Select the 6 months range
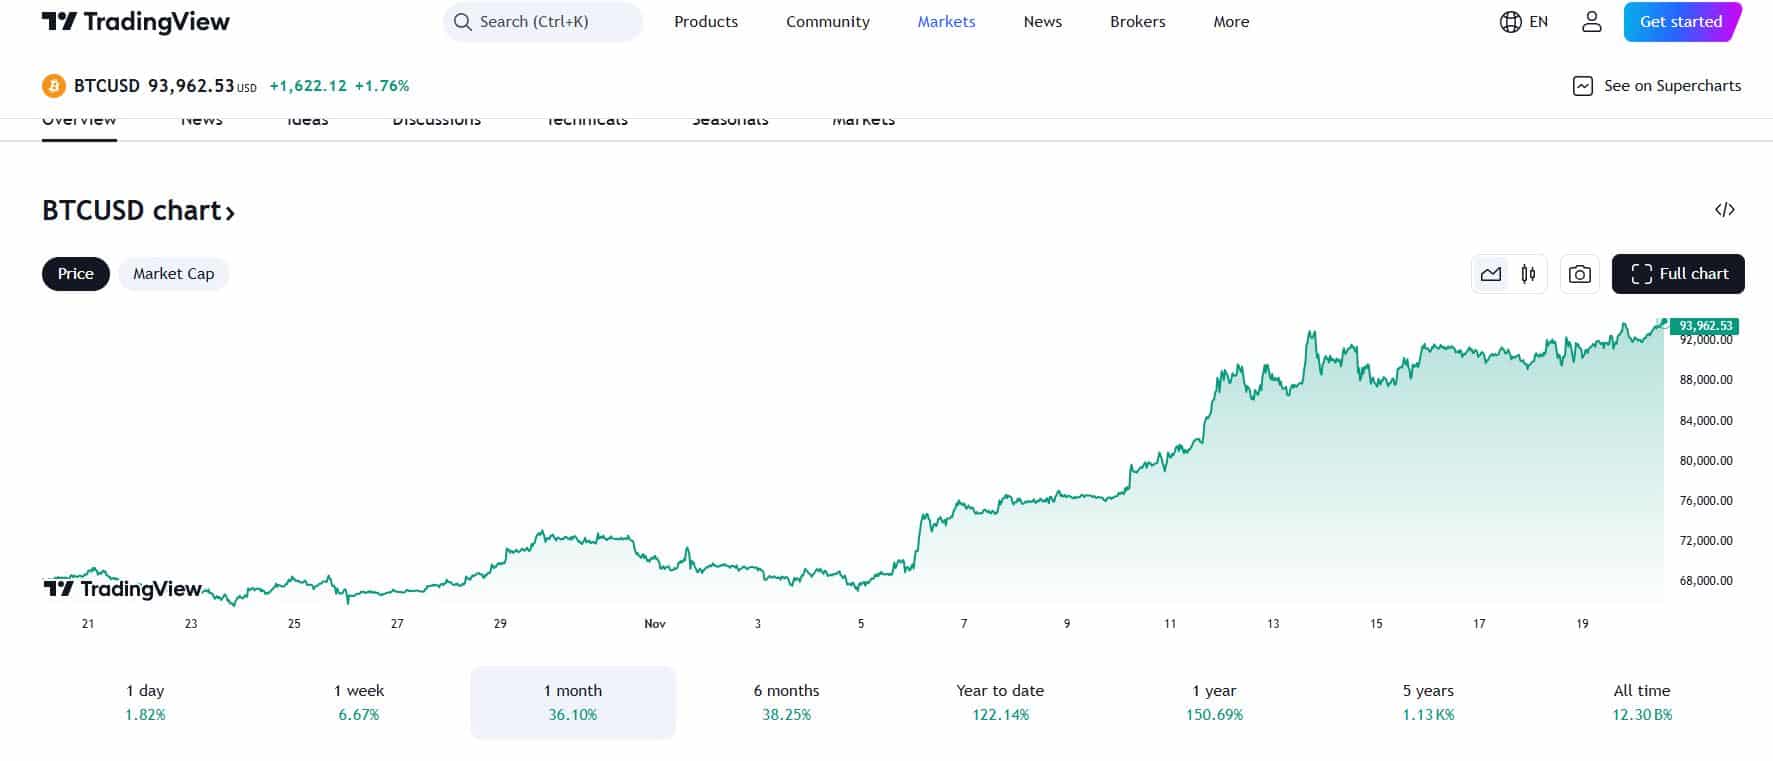The width and height of the screenshot is (1773, 761). point(787,702)
